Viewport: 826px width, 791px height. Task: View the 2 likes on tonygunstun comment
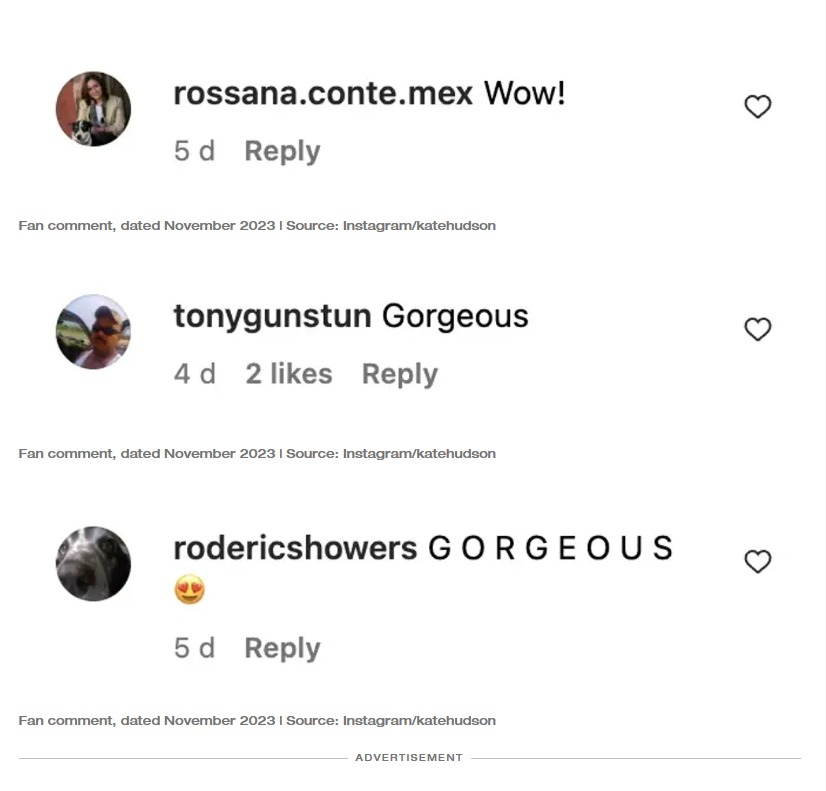[x=289, y=374]
